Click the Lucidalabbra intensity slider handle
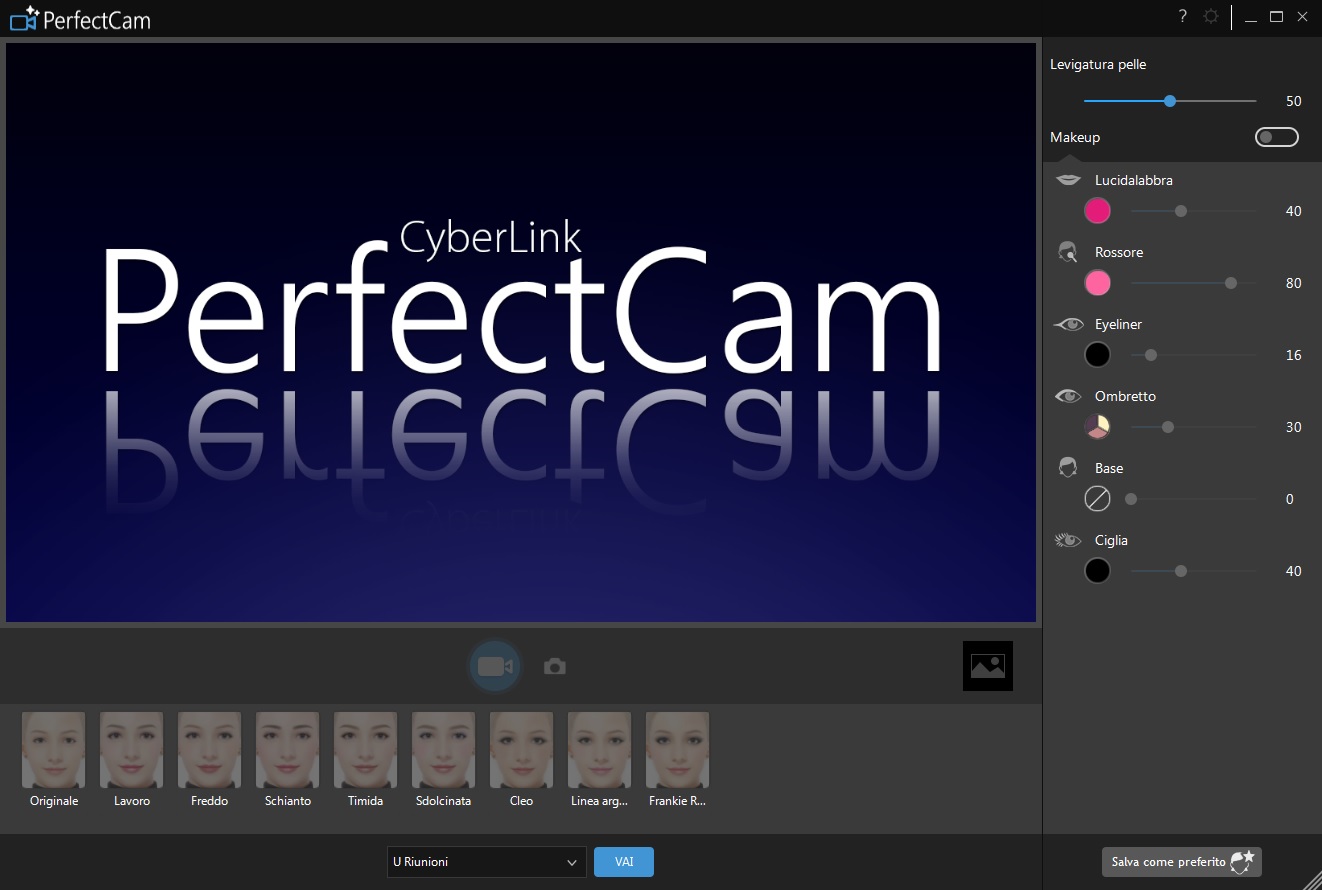 [x=1181, y=211]
